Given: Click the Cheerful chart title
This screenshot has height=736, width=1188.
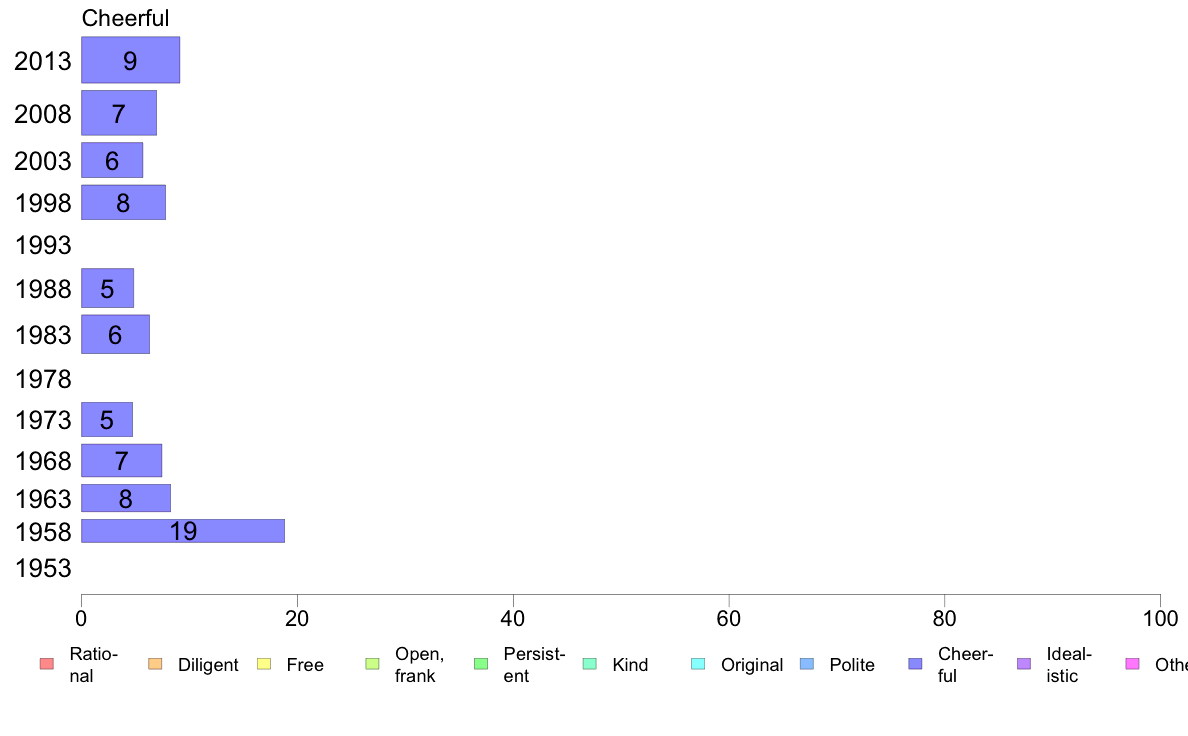Looking at the screenshot, I should coord(125,18).
